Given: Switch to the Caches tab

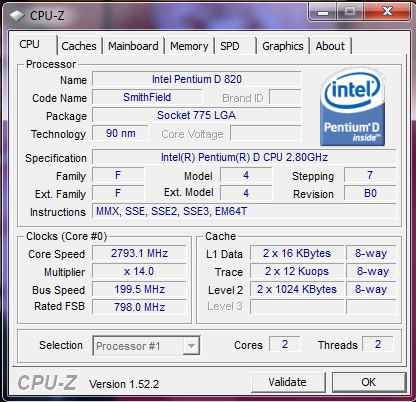Looking at the screenshot, I should 79,46.
